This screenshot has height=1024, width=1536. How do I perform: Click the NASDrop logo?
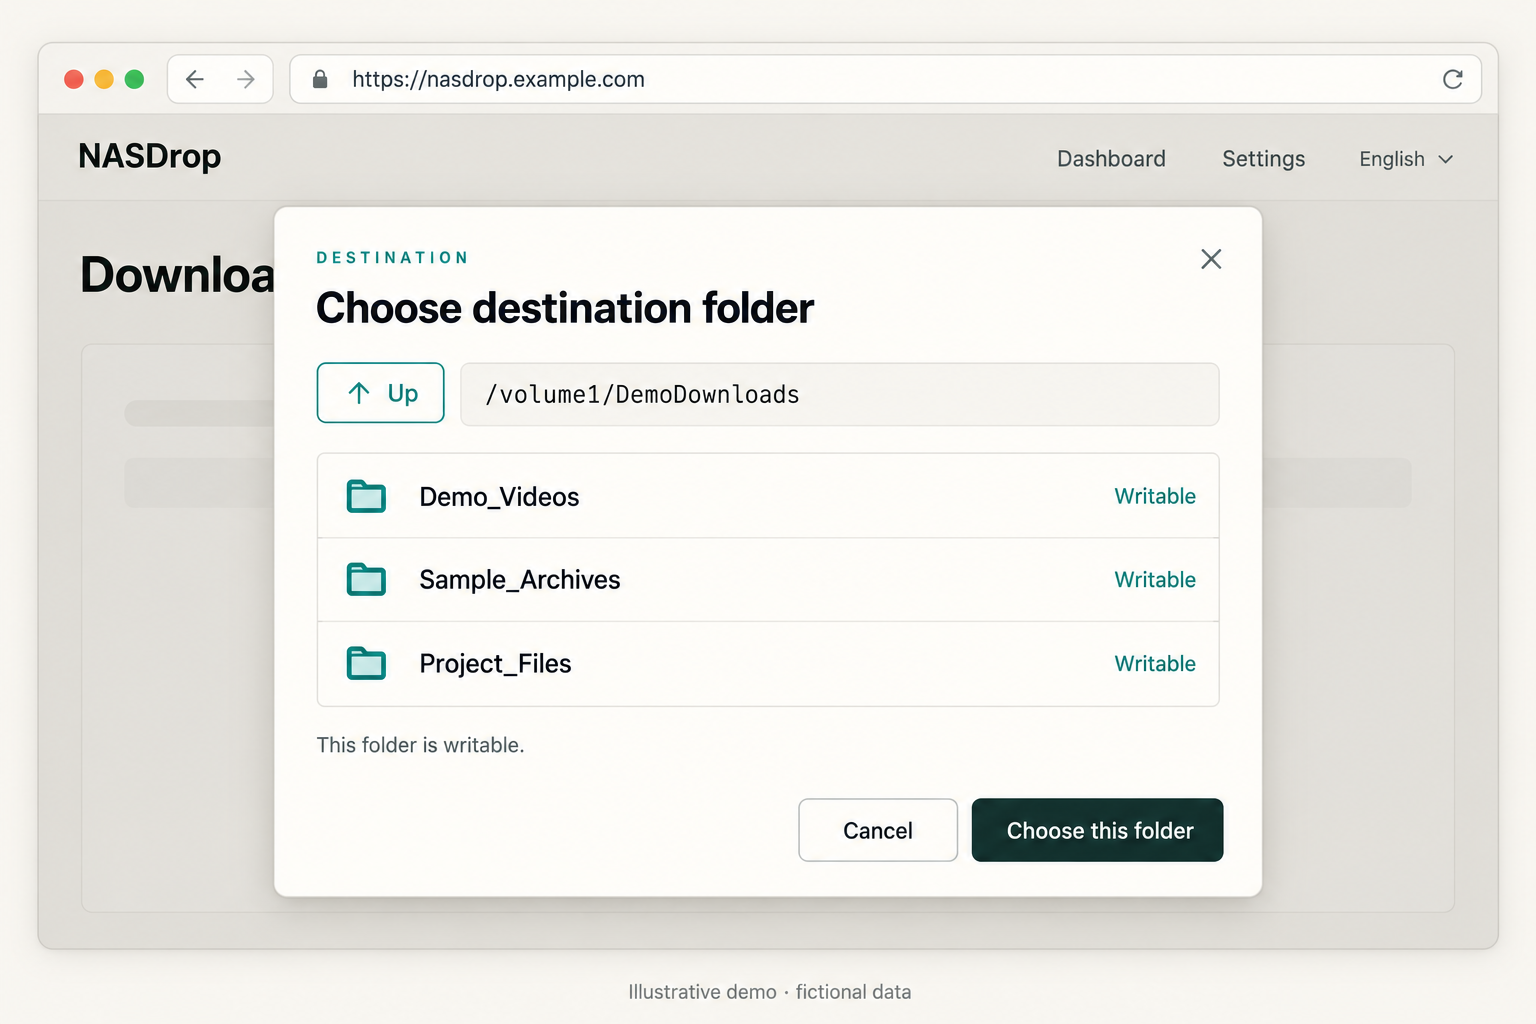150,157
